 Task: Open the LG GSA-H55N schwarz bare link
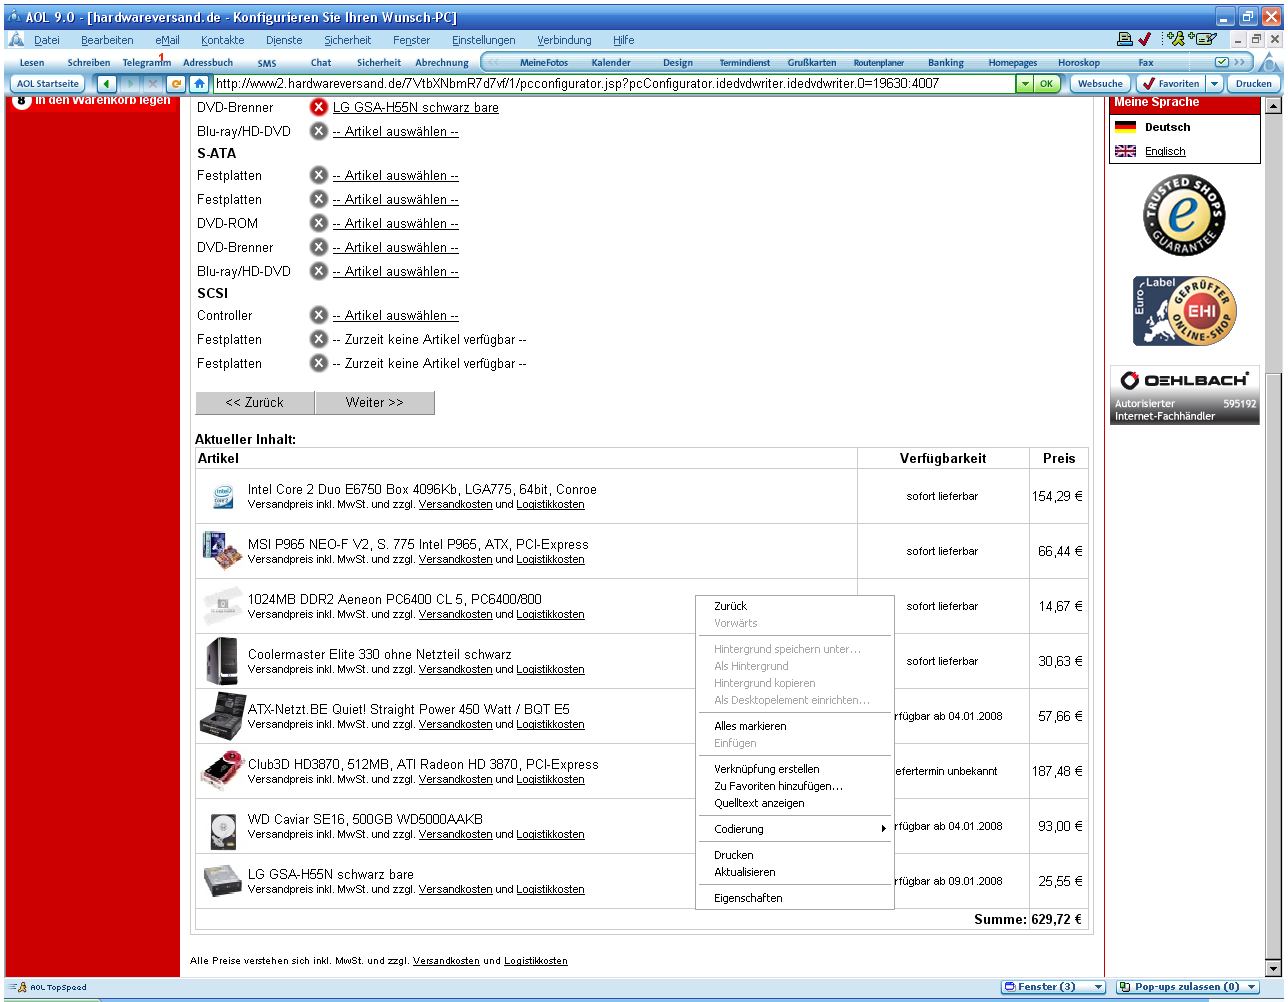pyautogui.click(x=415, y=107)
